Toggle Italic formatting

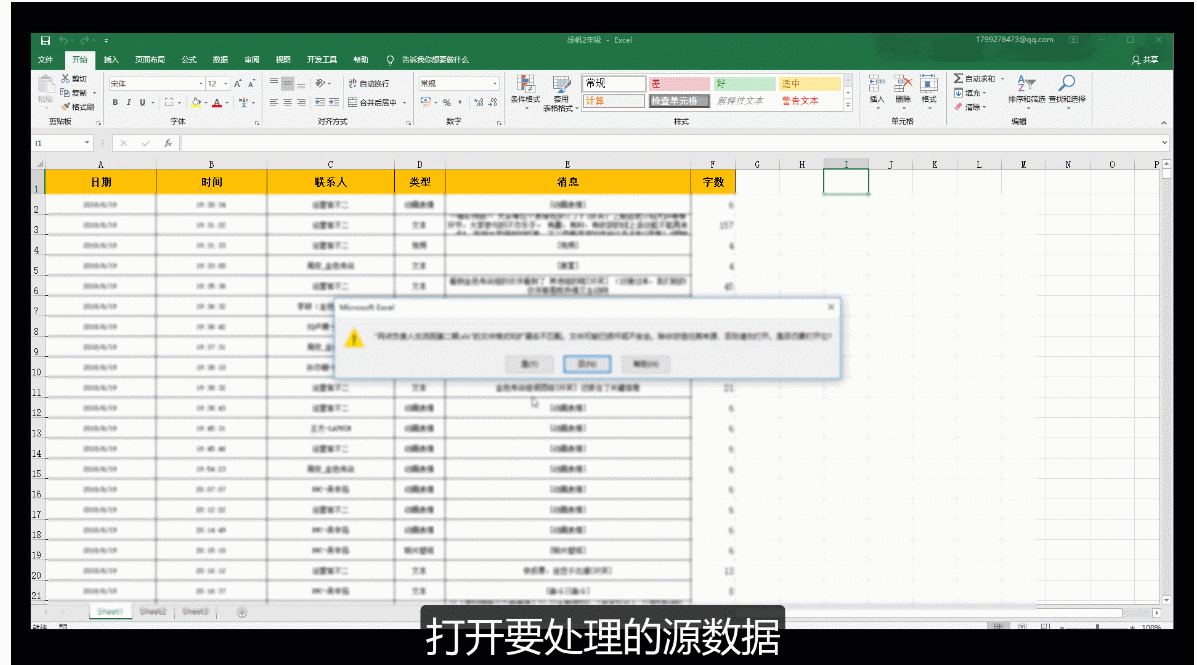[x=128, y=102]
